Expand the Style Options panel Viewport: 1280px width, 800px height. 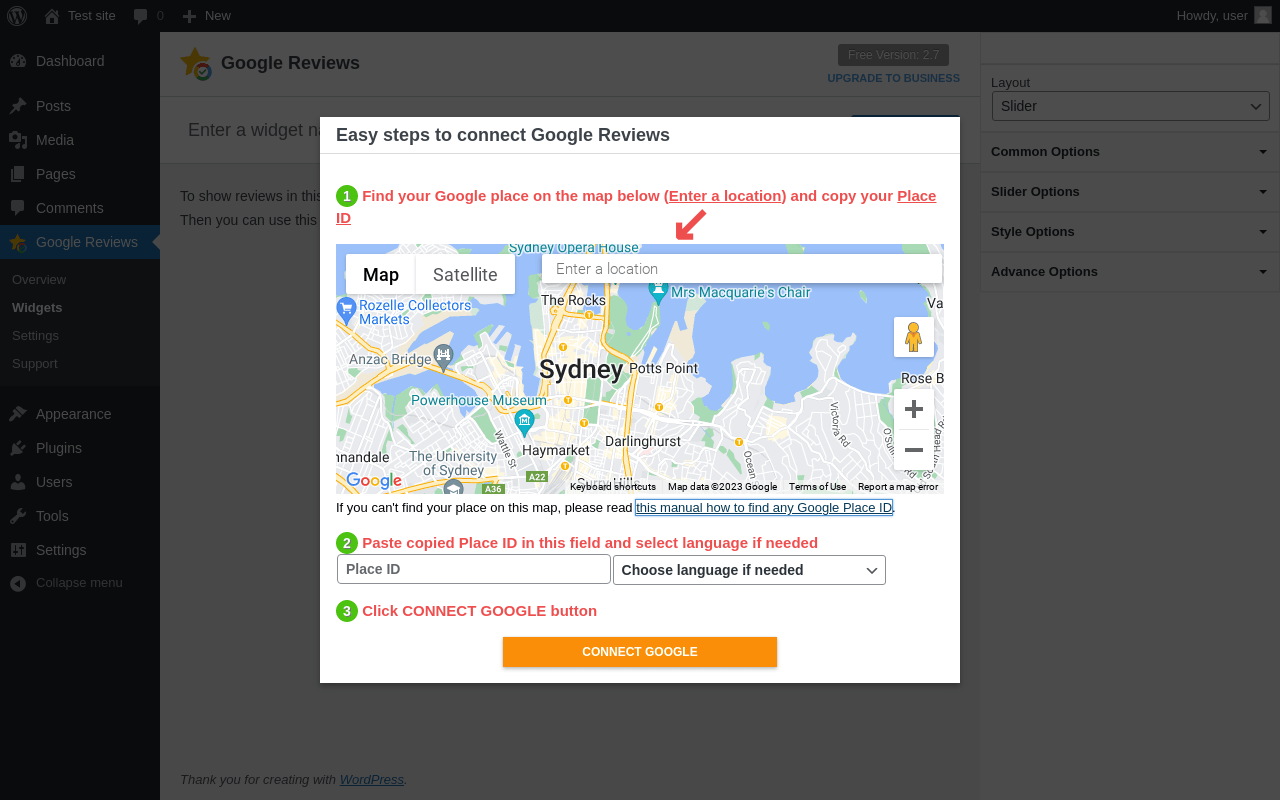pos(1130,232)
